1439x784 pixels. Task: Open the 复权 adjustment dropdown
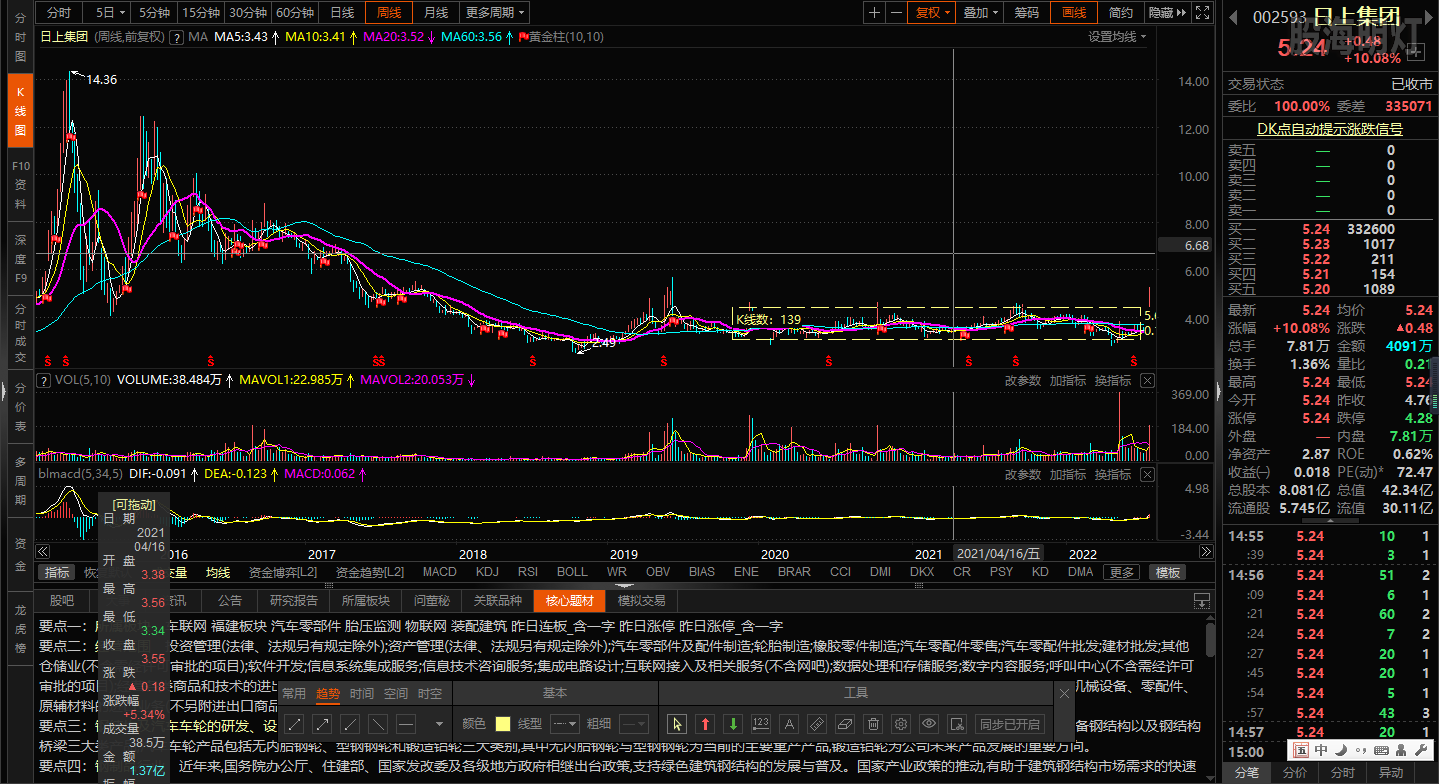[933, 12]
